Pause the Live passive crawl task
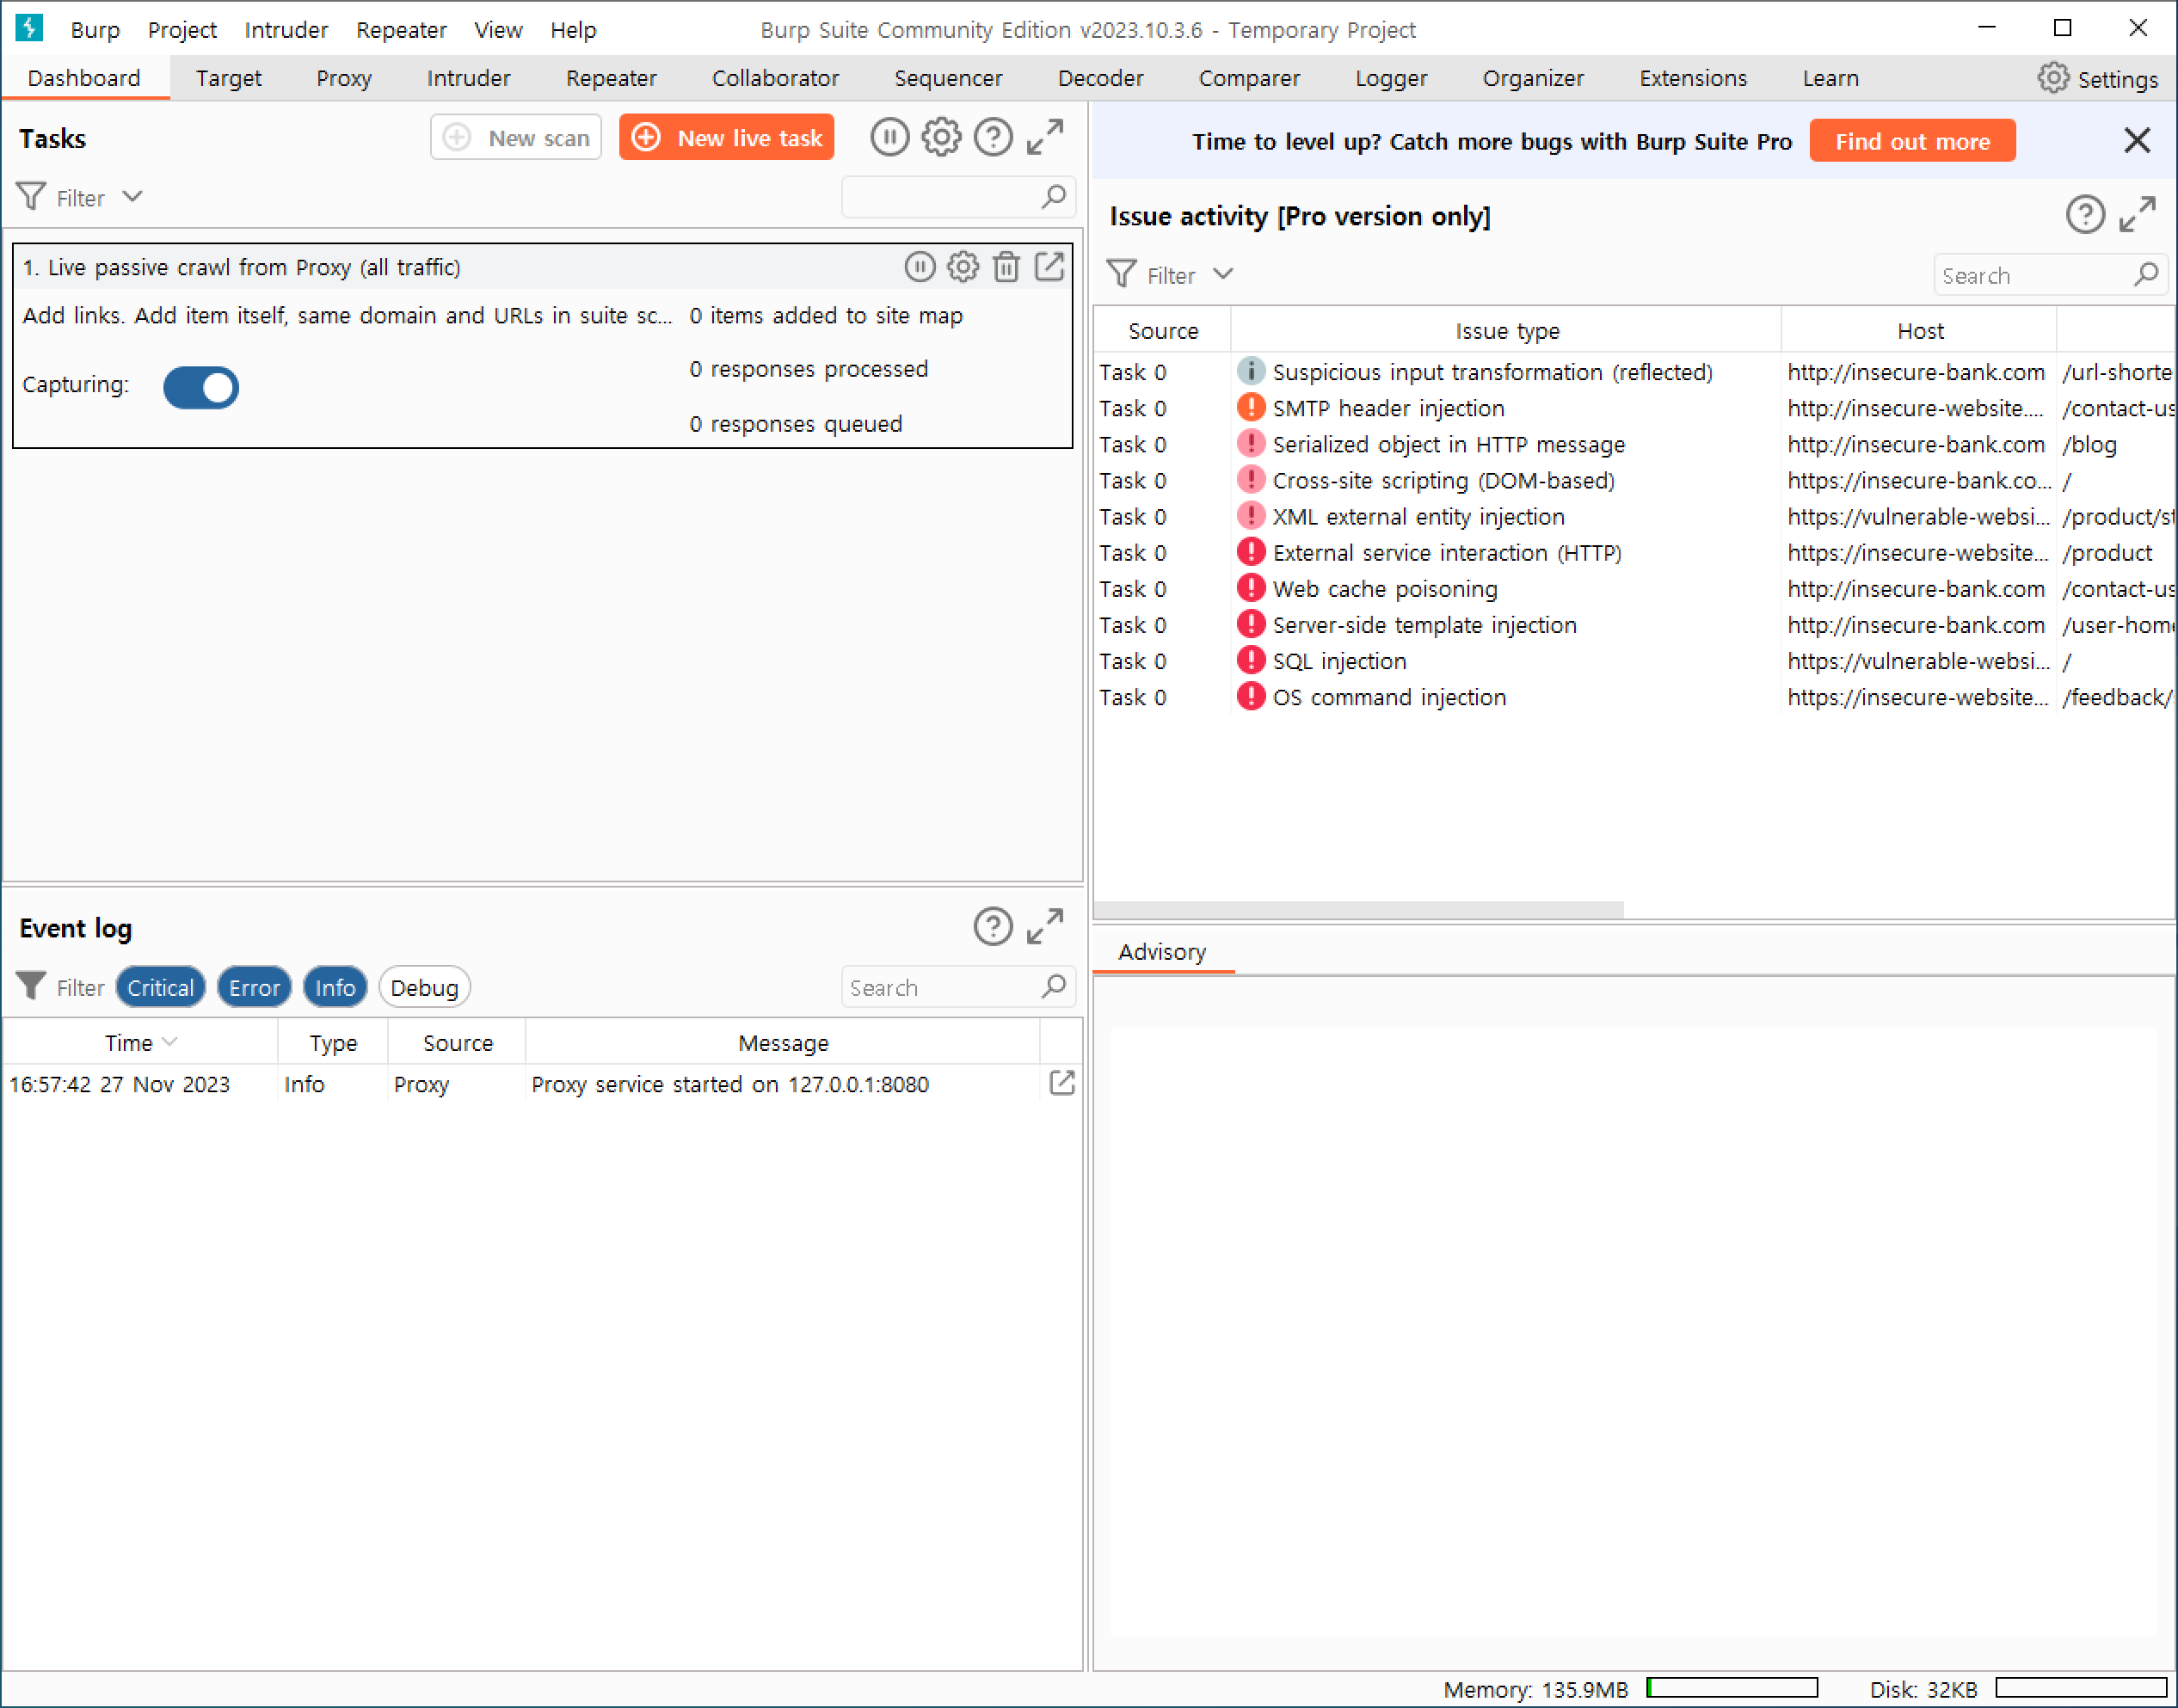The width and height of the screenshot is (2178, 1708). [920, 267]
